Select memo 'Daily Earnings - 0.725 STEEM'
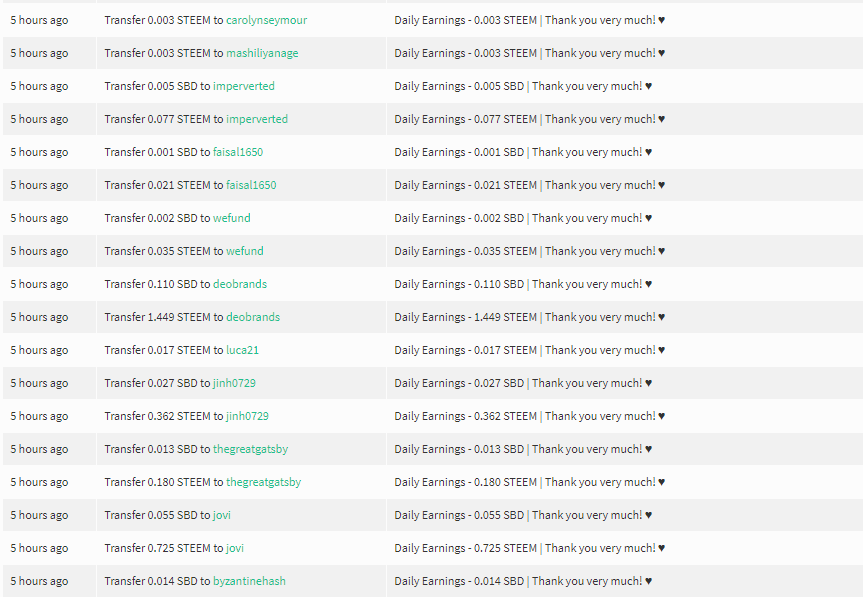This screenshot has height=597, width=863. click(x=466, y=549)
